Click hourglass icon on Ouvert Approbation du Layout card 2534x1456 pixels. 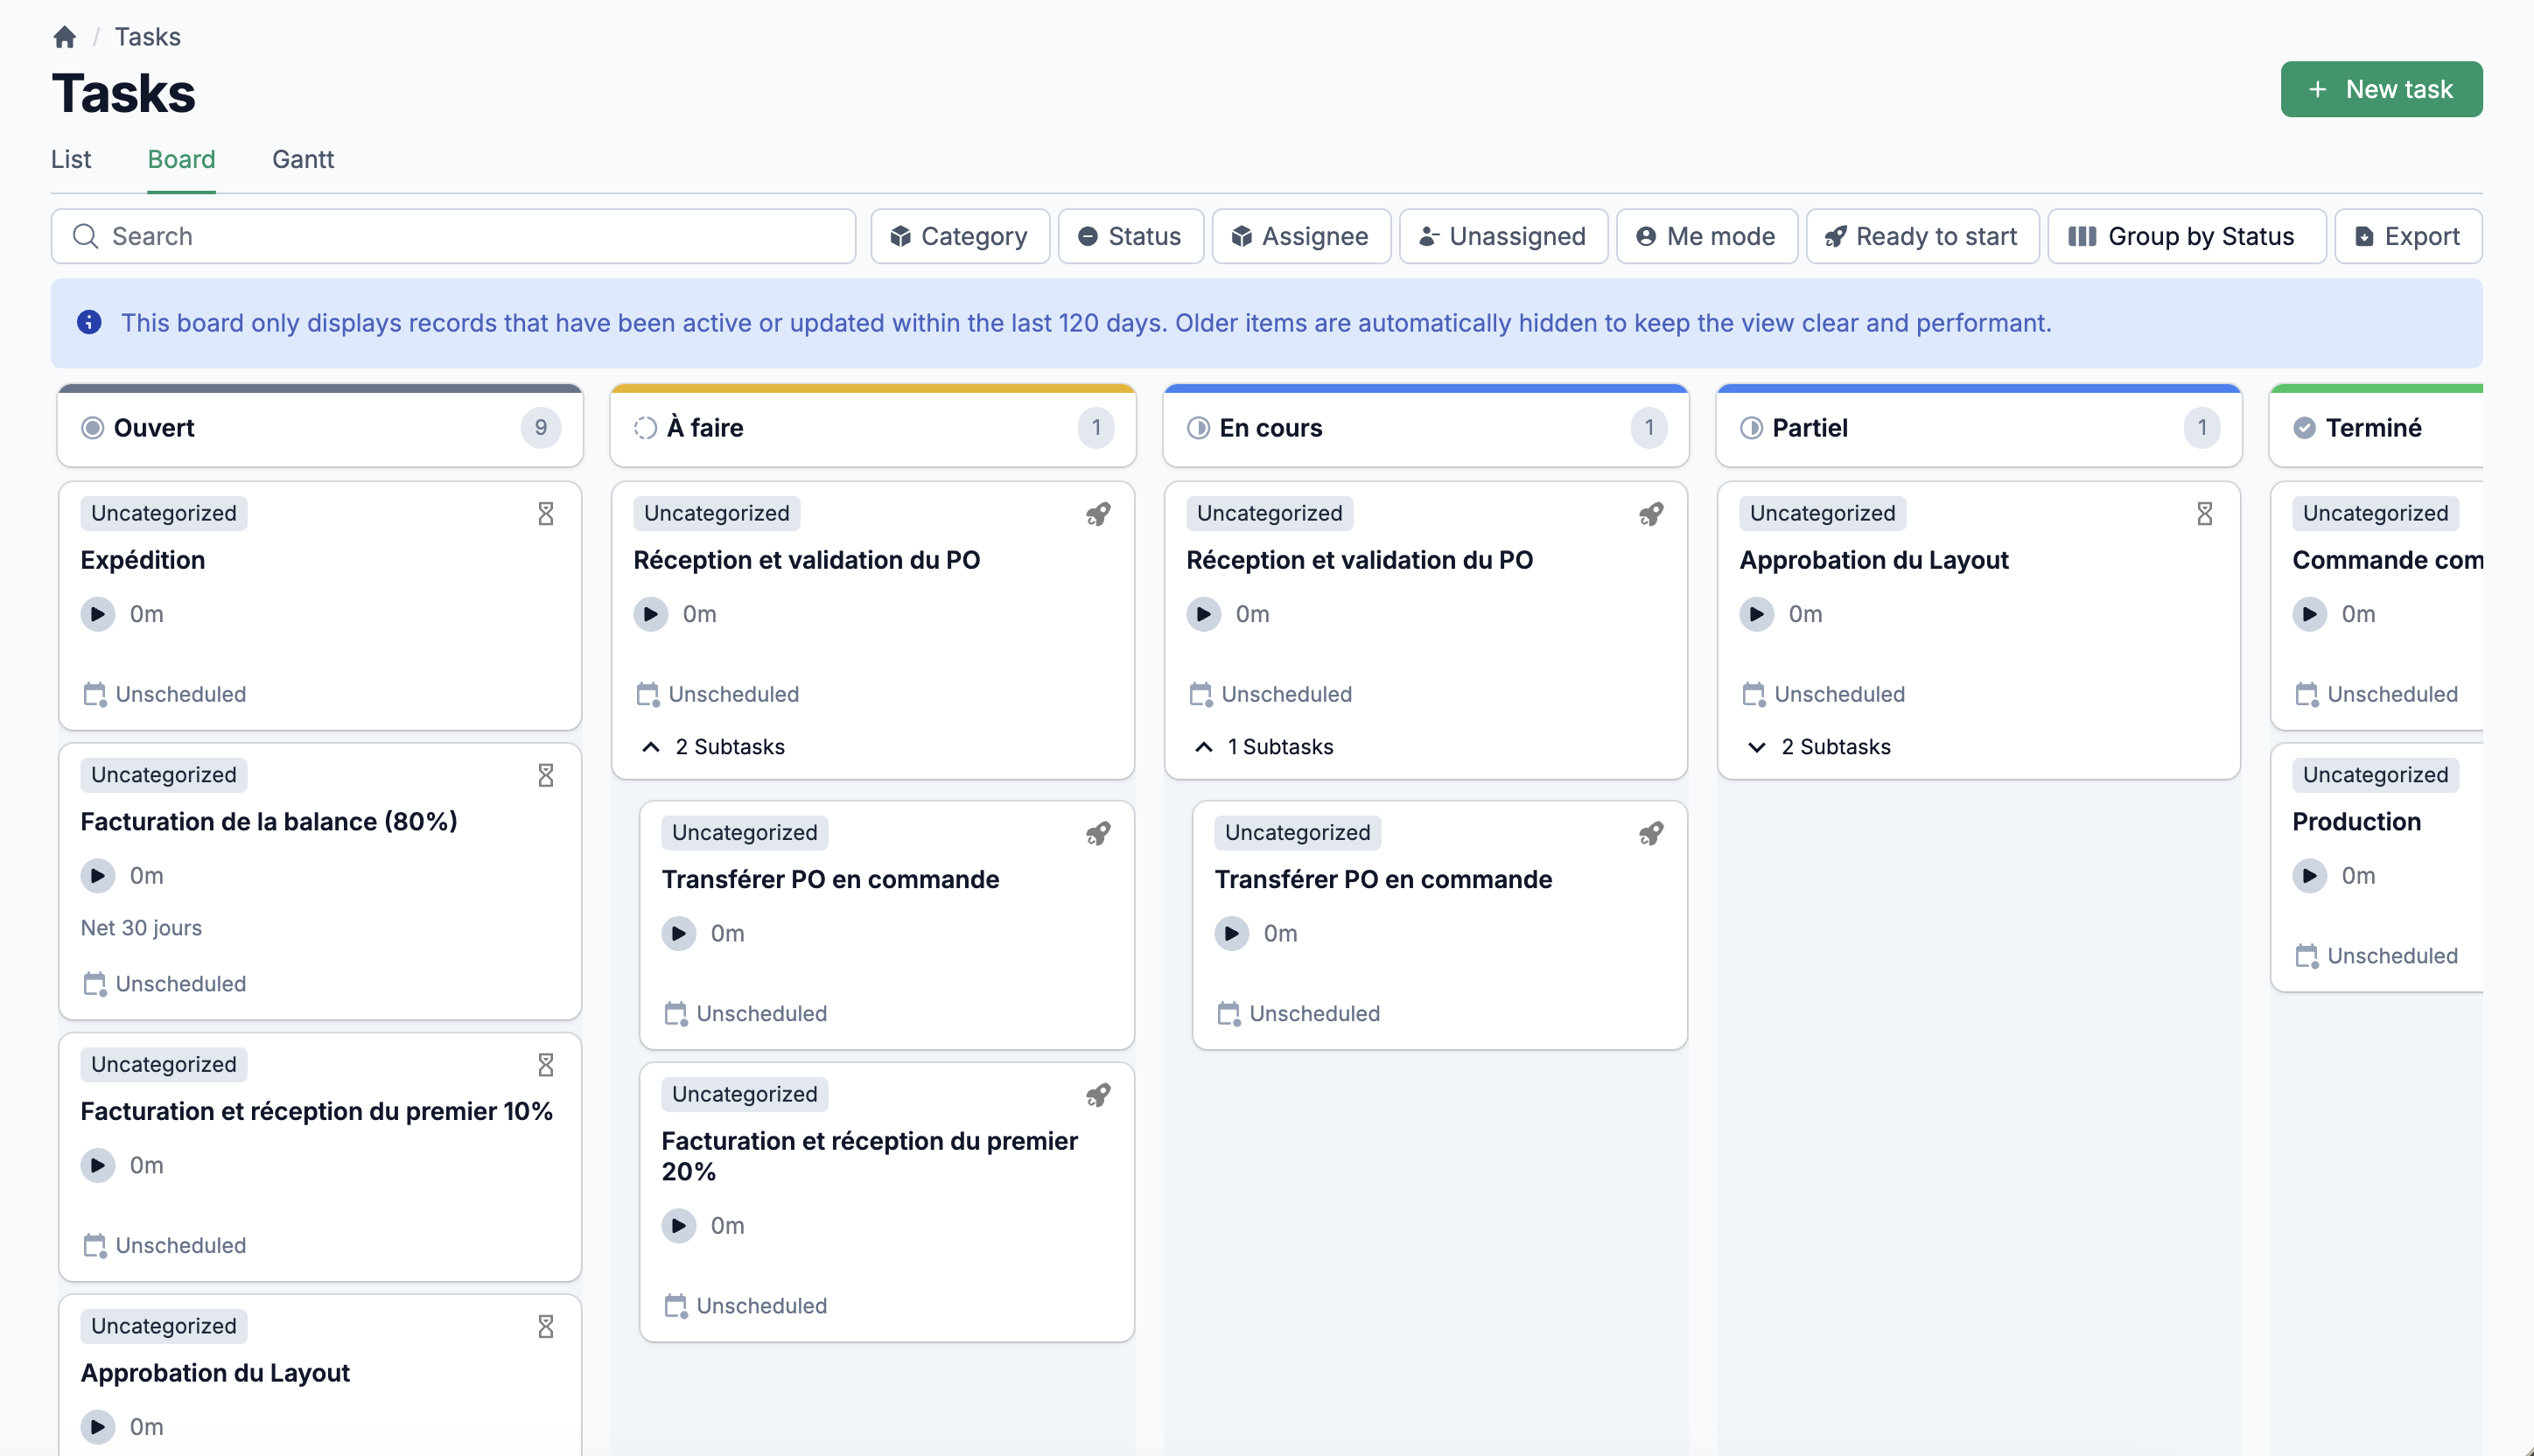tap(546, 1326)
